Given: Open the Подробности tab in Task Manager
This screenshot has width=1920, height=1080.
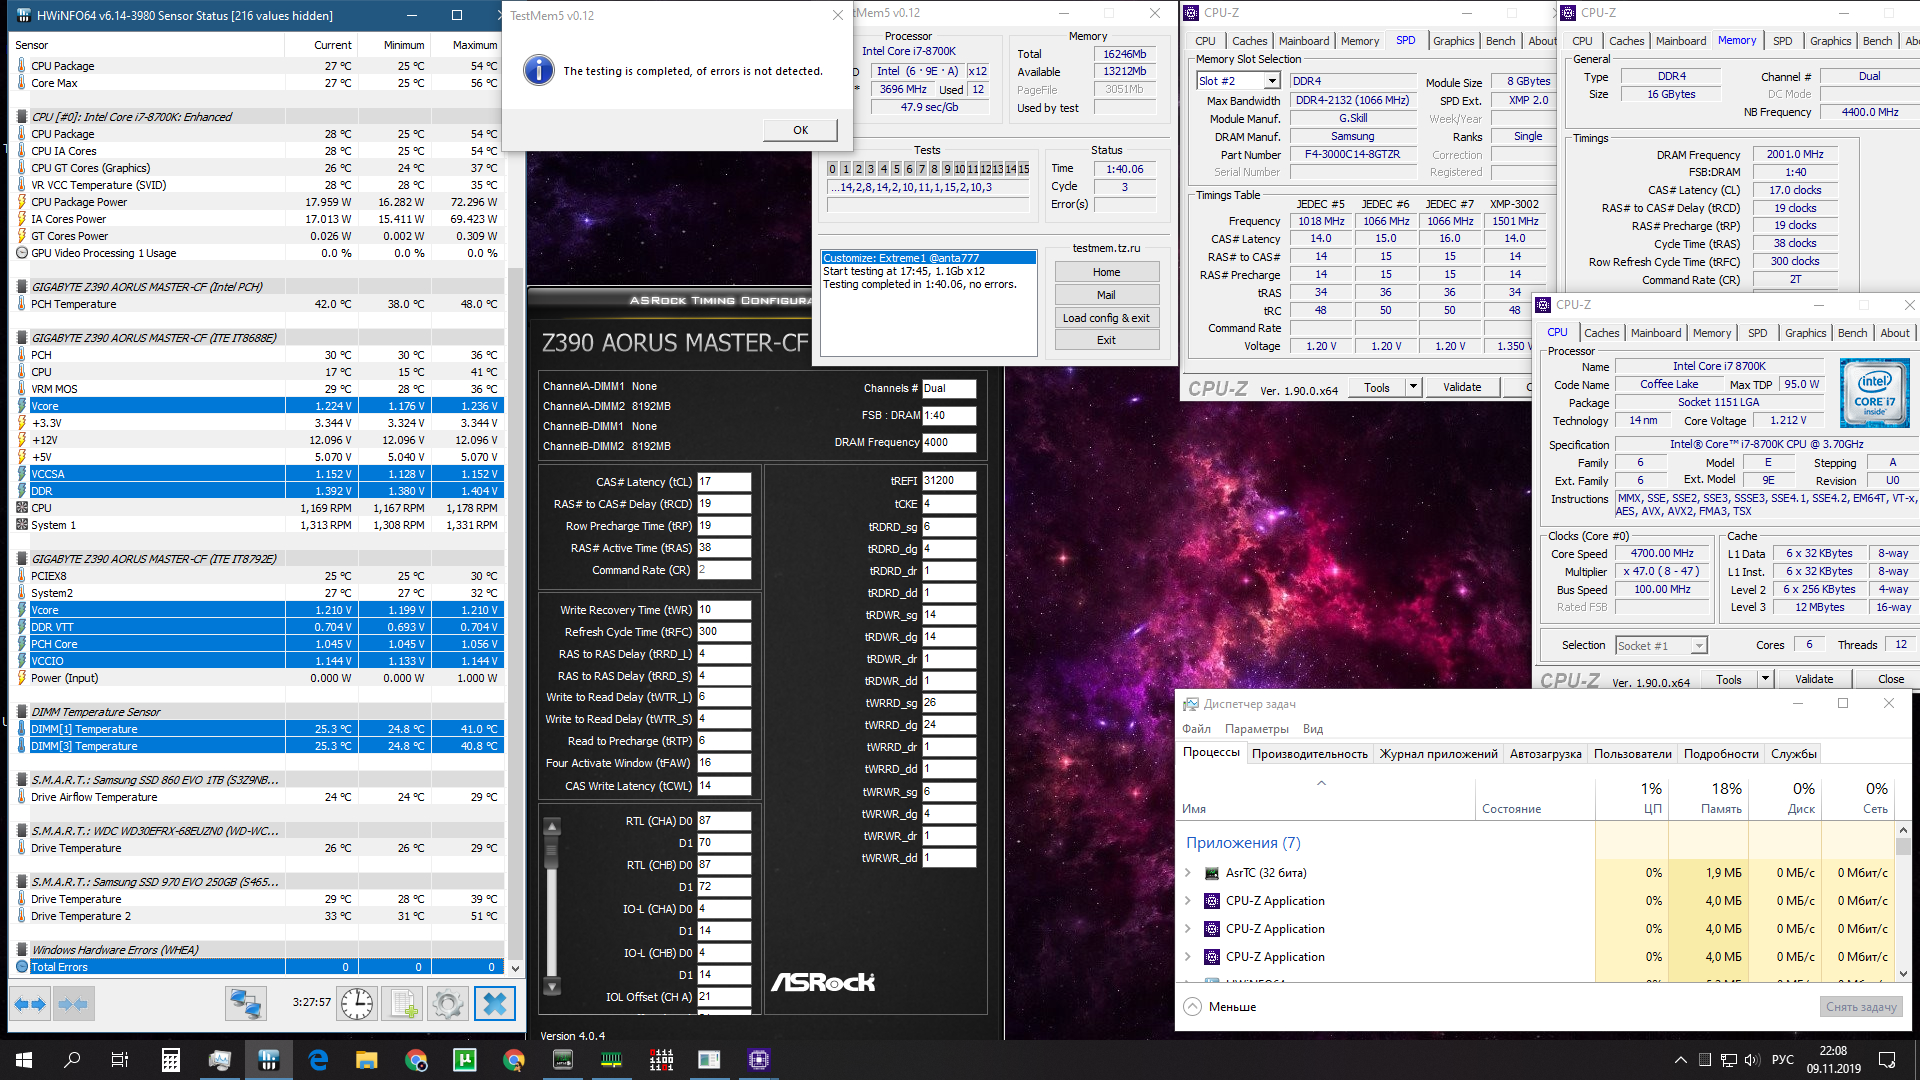Looking at the screenshot, I should pyautogui.click(x=1720, y=754).
